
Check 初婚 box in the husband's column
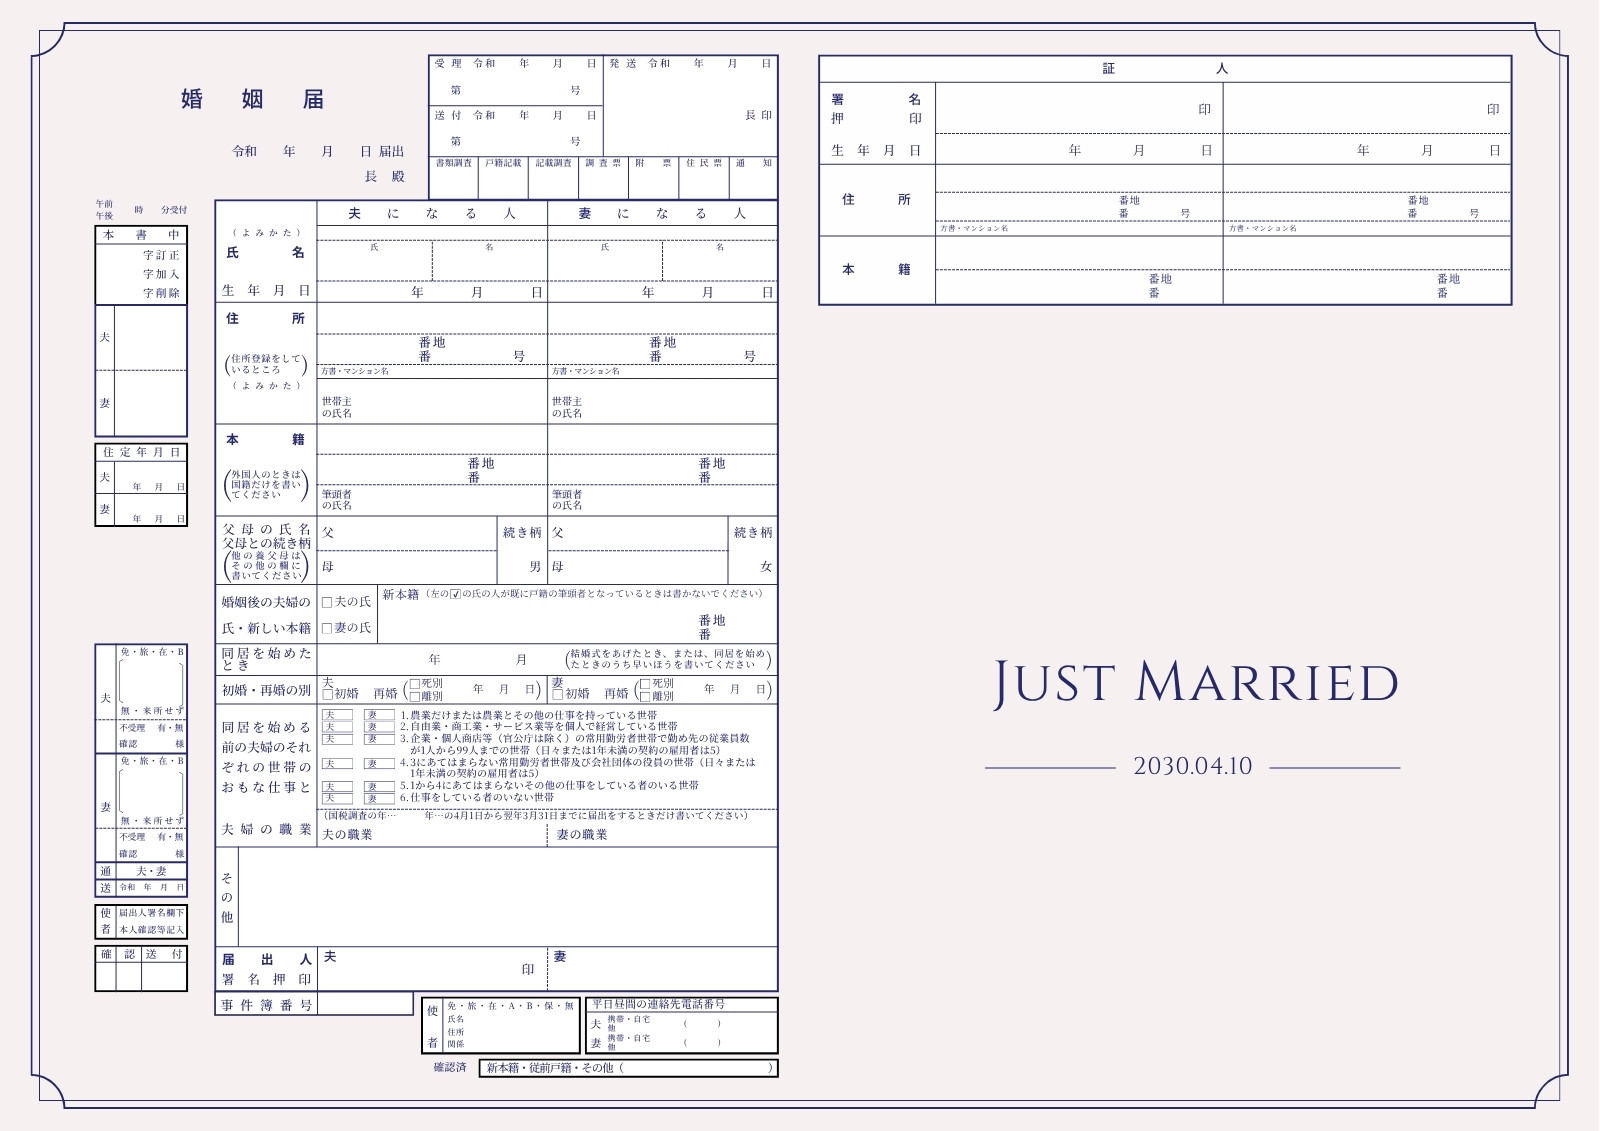pyautogui.click(x=327, y=693)
